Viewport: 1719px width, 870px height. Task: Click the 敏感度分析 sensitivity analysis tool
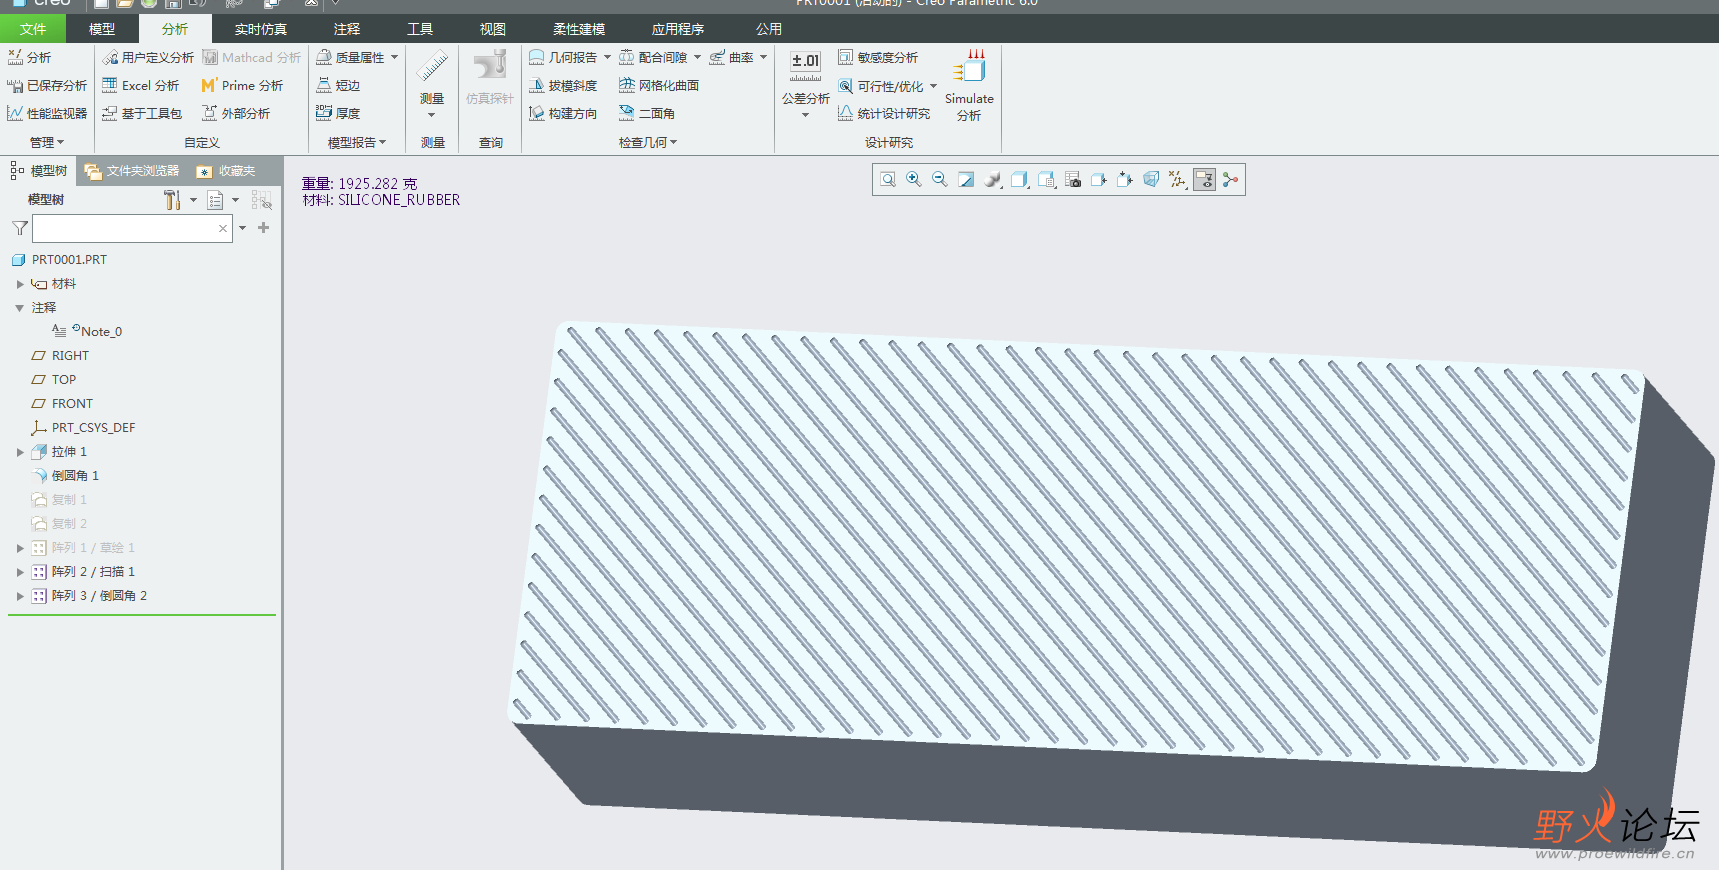[878, 58]
